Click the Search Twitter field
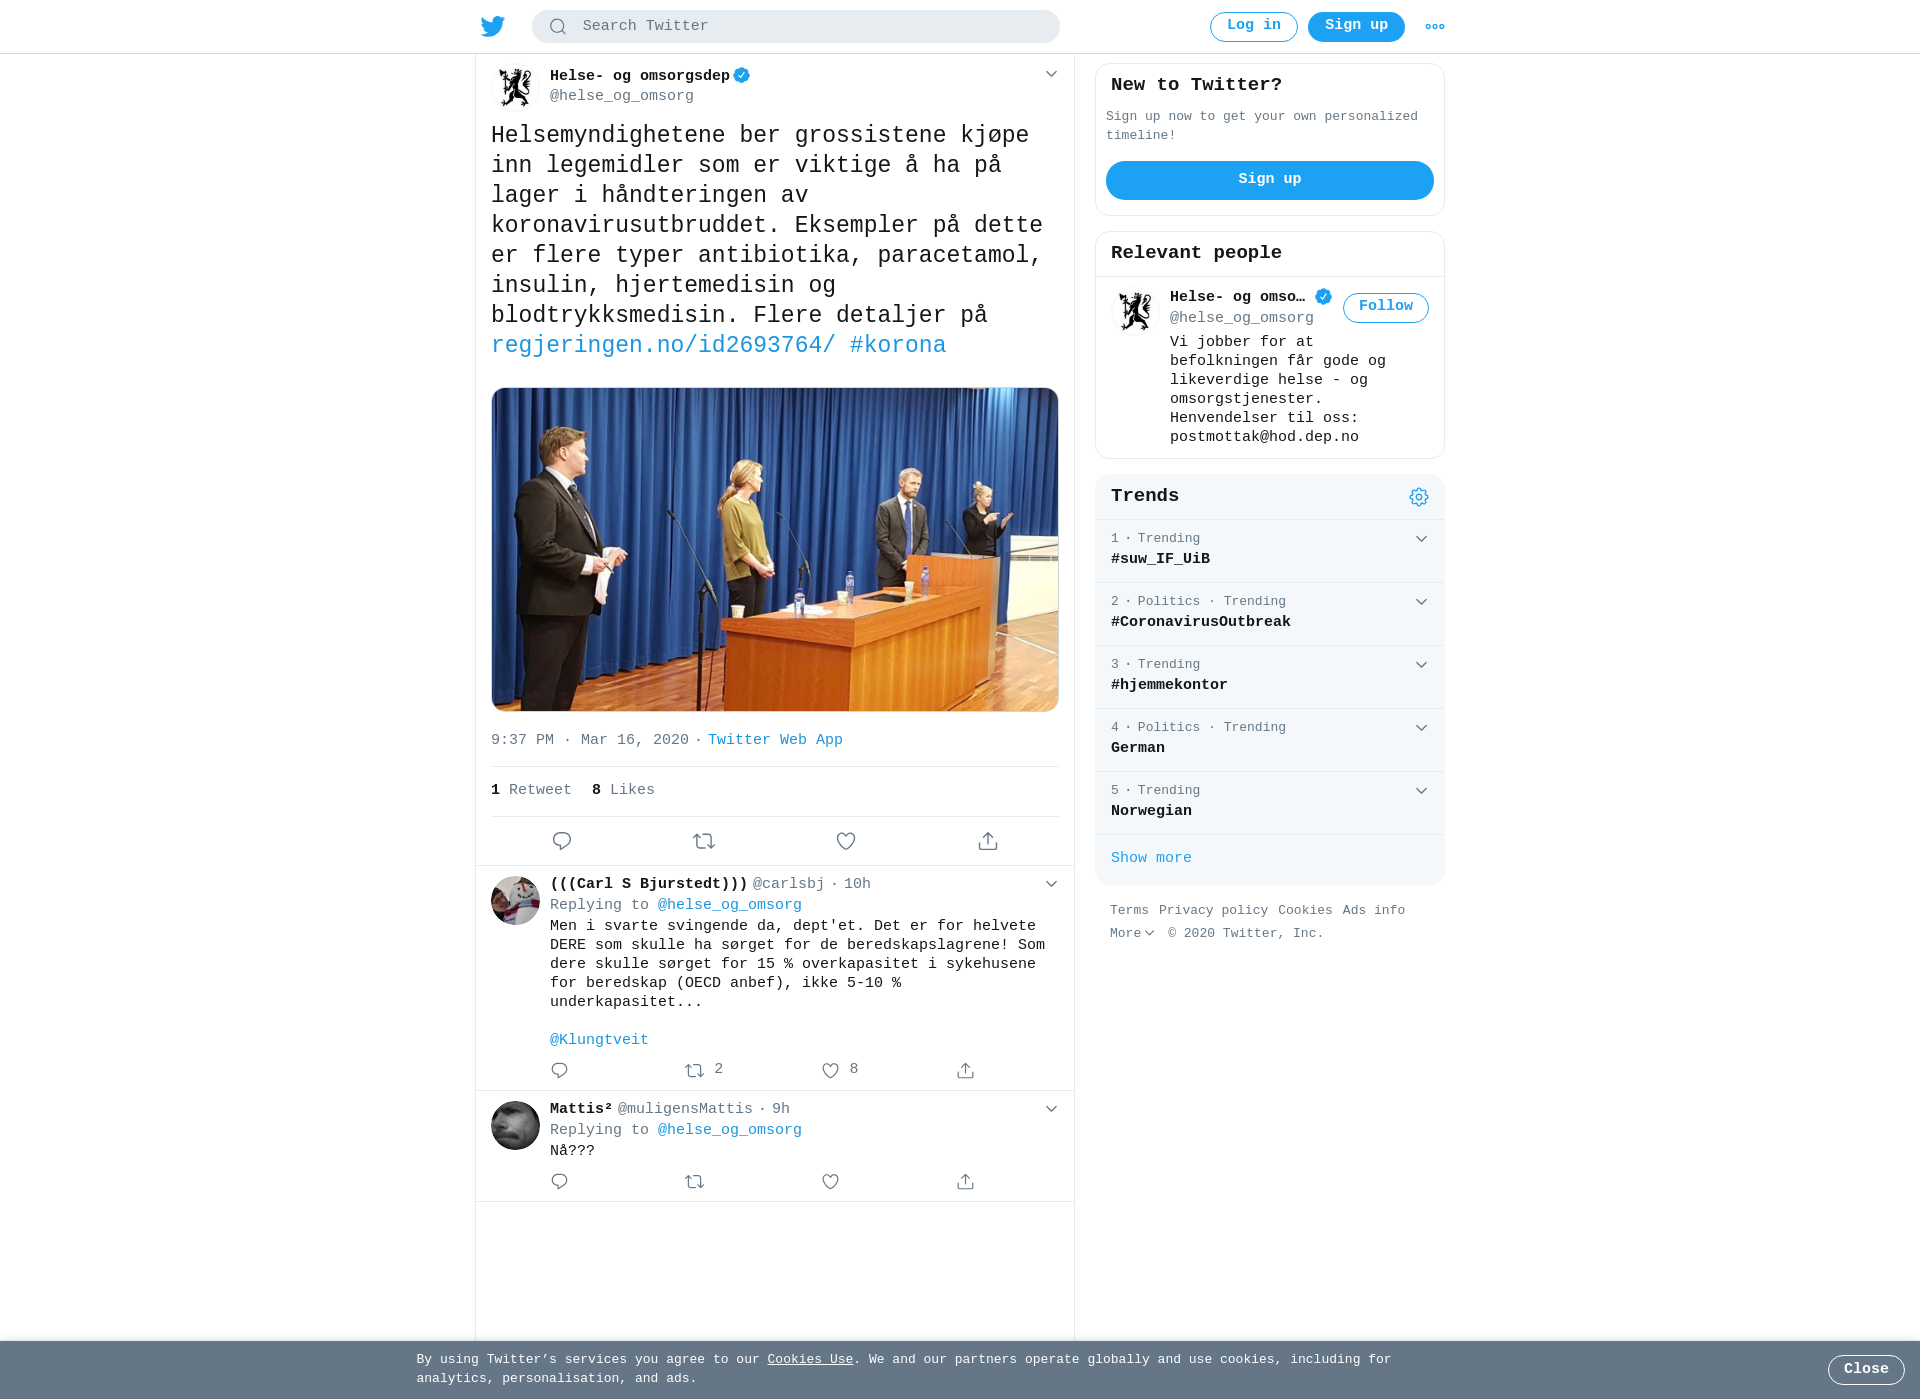Image resolution: width=1920 pixels, height=1399 pixels. click(x=796, y=26)
